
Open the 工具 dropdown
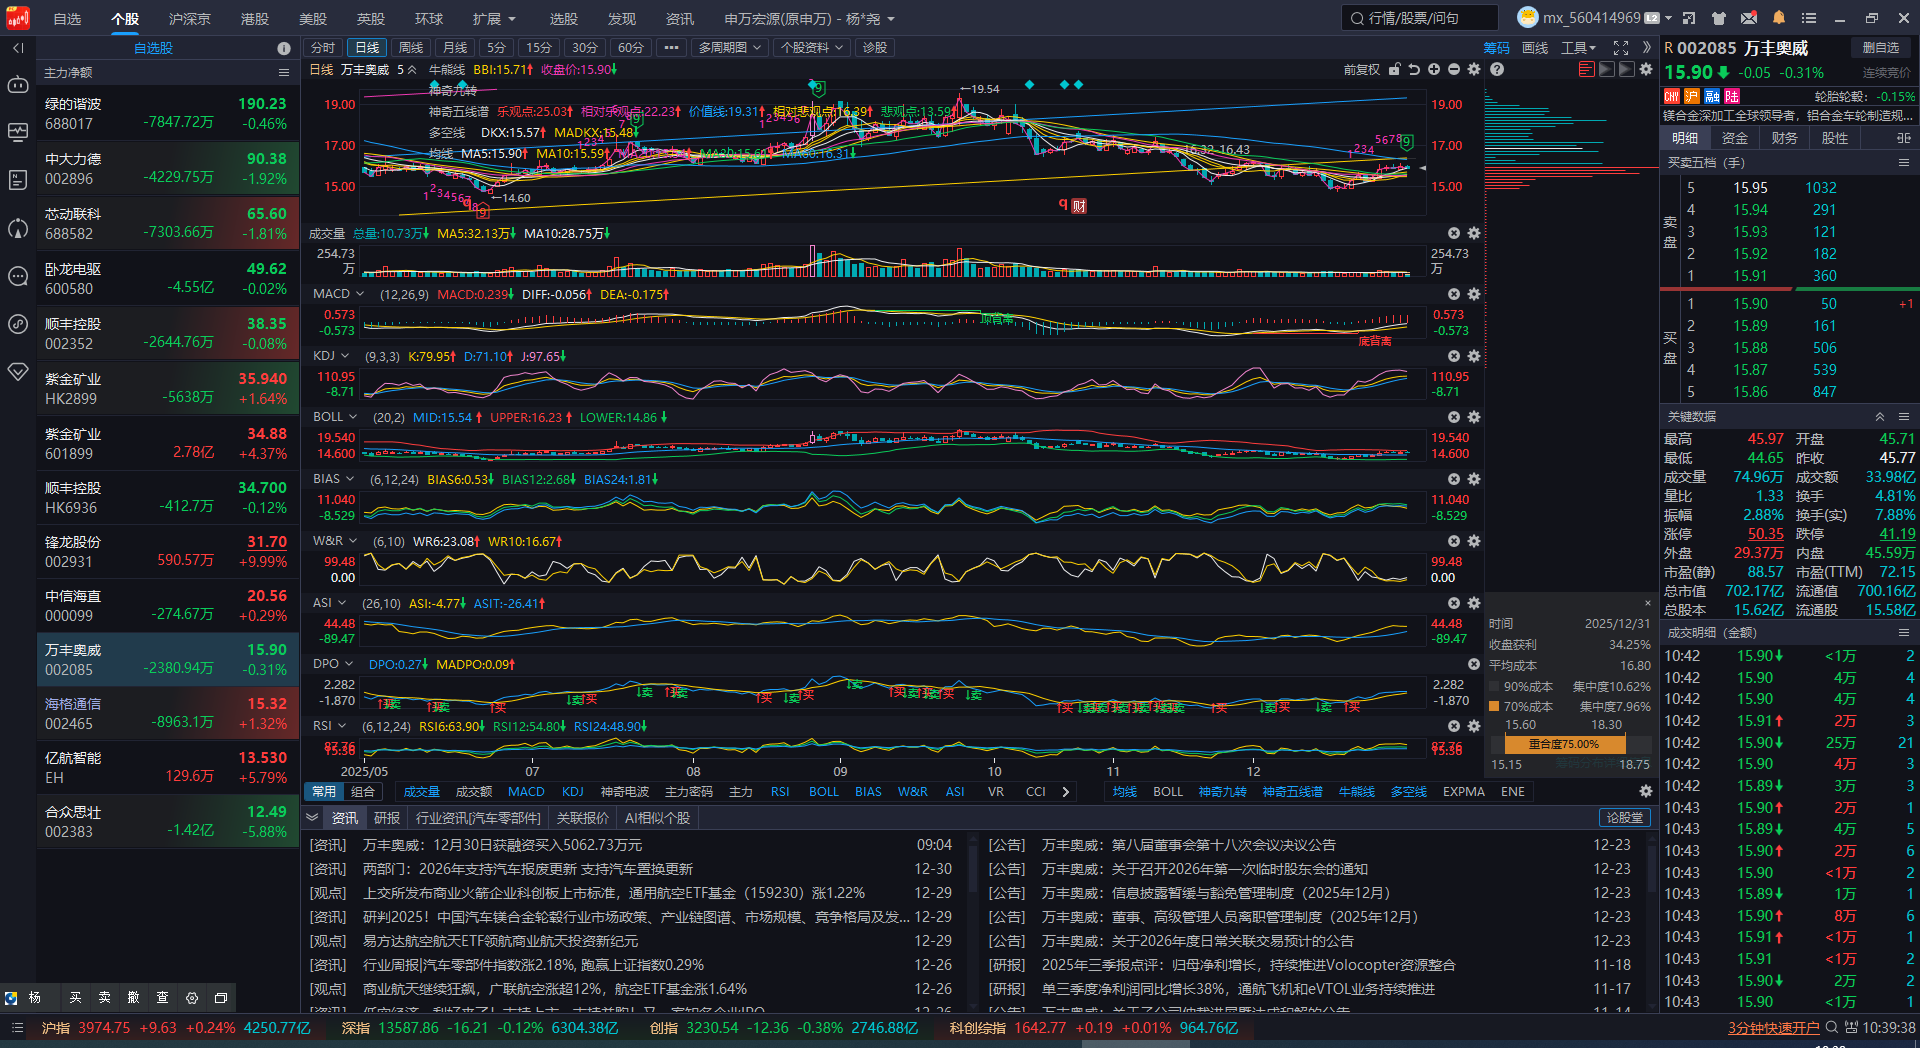(1579, 48)
